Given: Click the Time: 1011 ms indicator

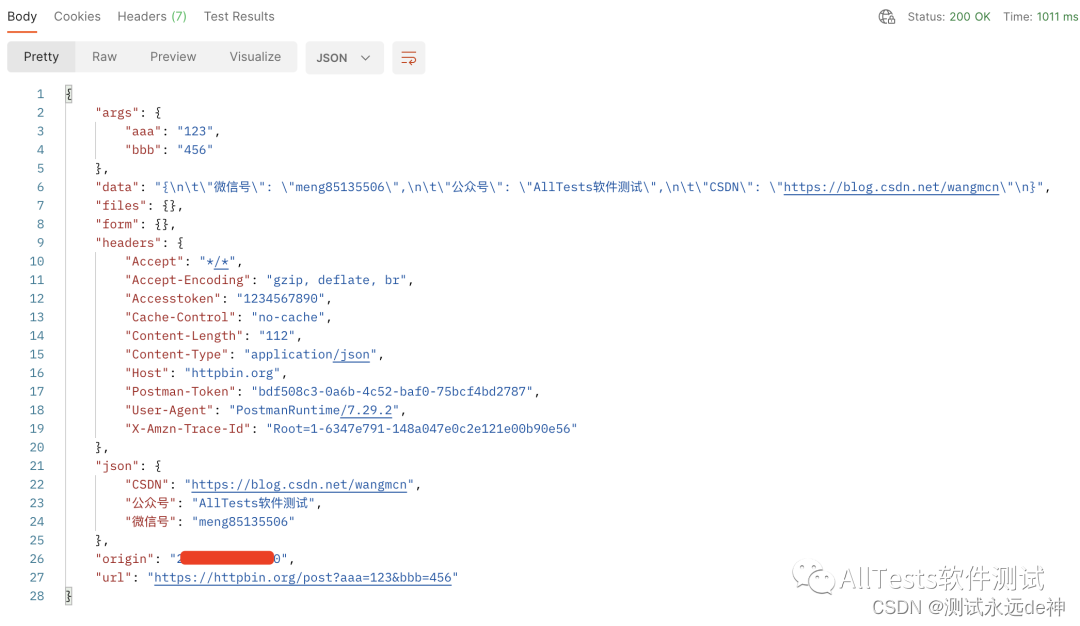Looking at the screenshot, I should 1040,16.
